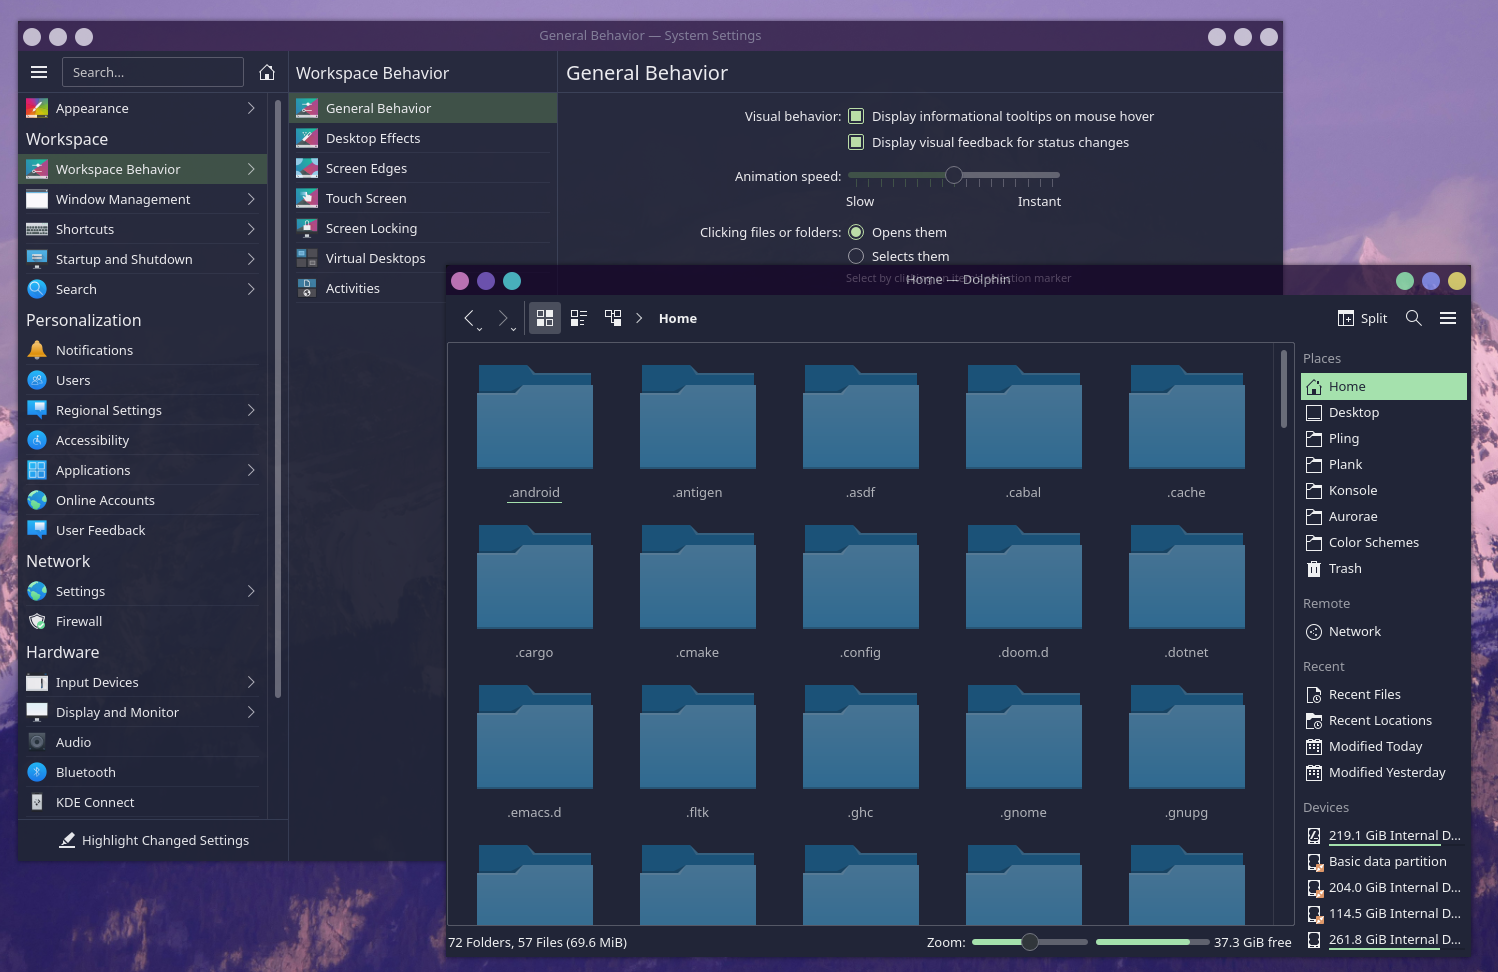Click Dolphin file view scrollbar

point(1284,388)
